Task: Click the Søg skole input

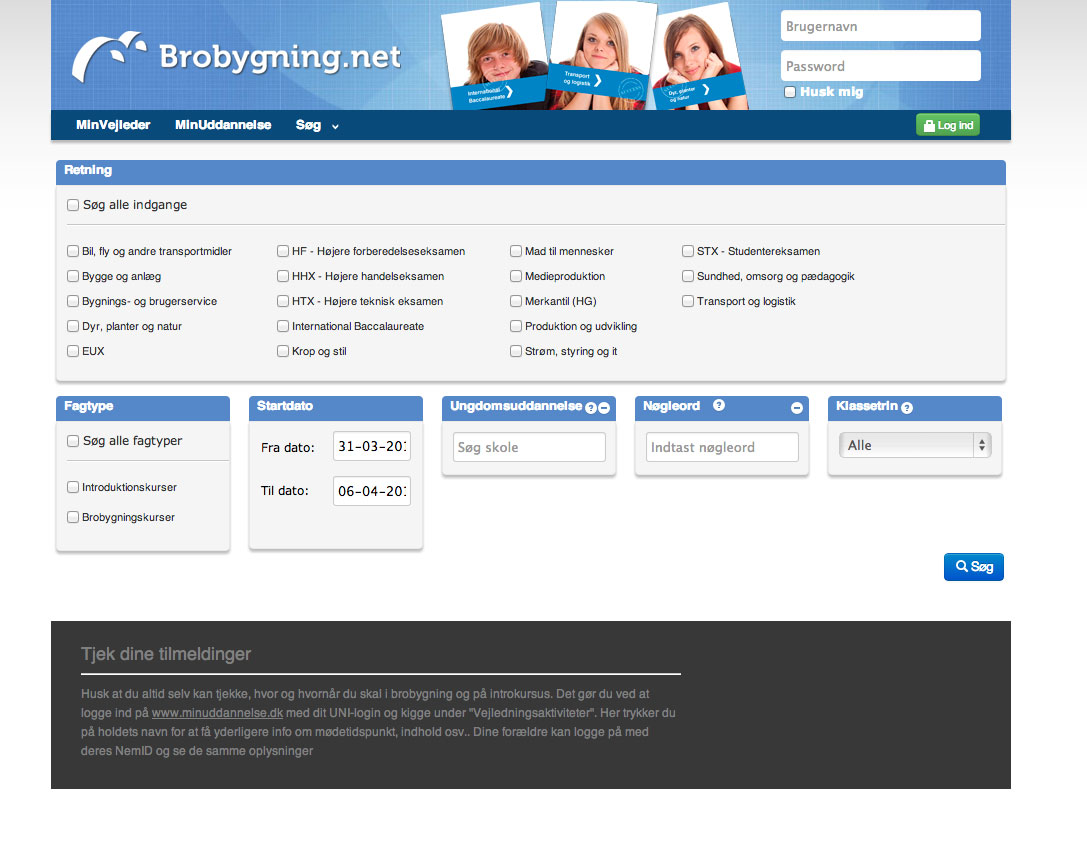Action: click(529, 447)
